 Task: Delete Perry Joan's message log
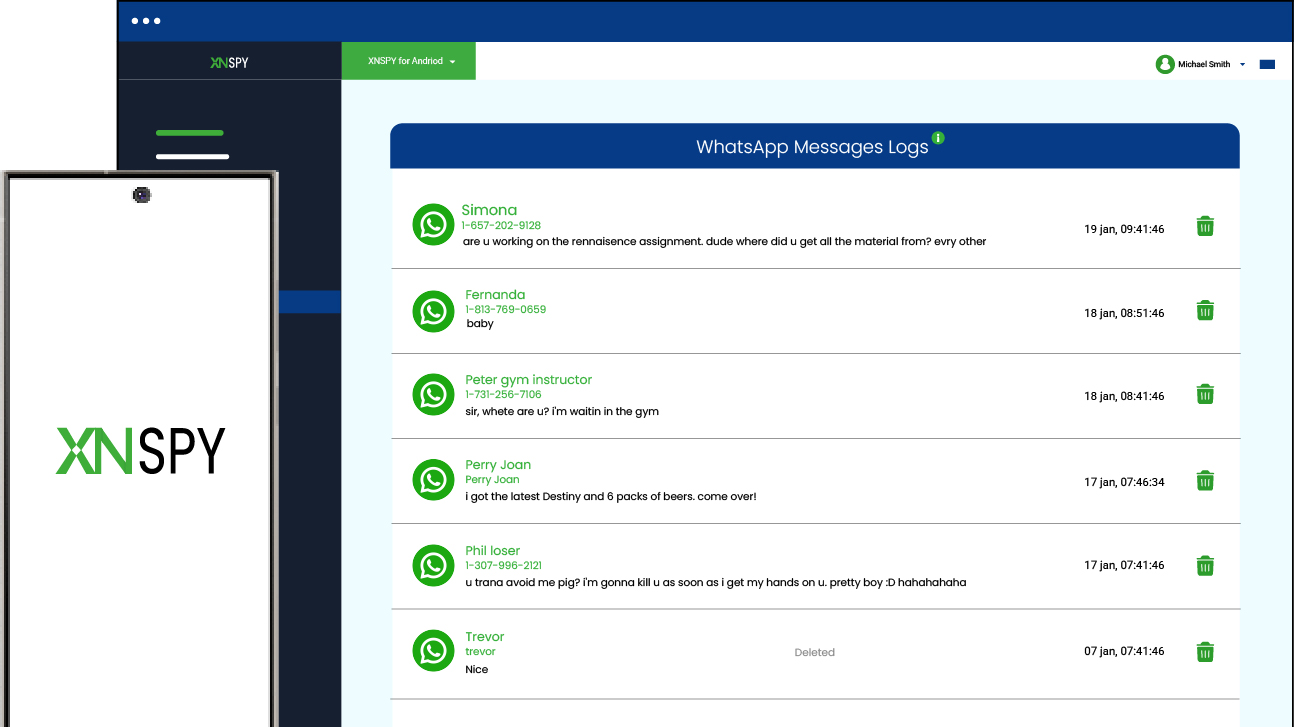pos(1206,481)
